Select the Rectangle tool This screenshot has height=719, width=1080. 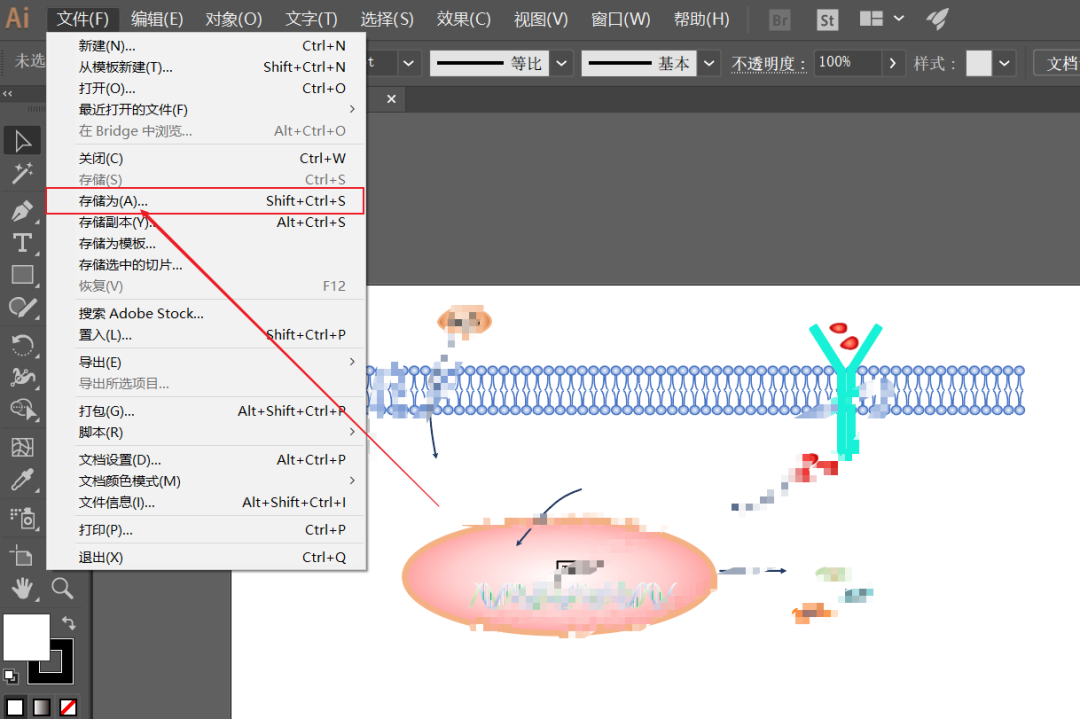click(22, 275)
